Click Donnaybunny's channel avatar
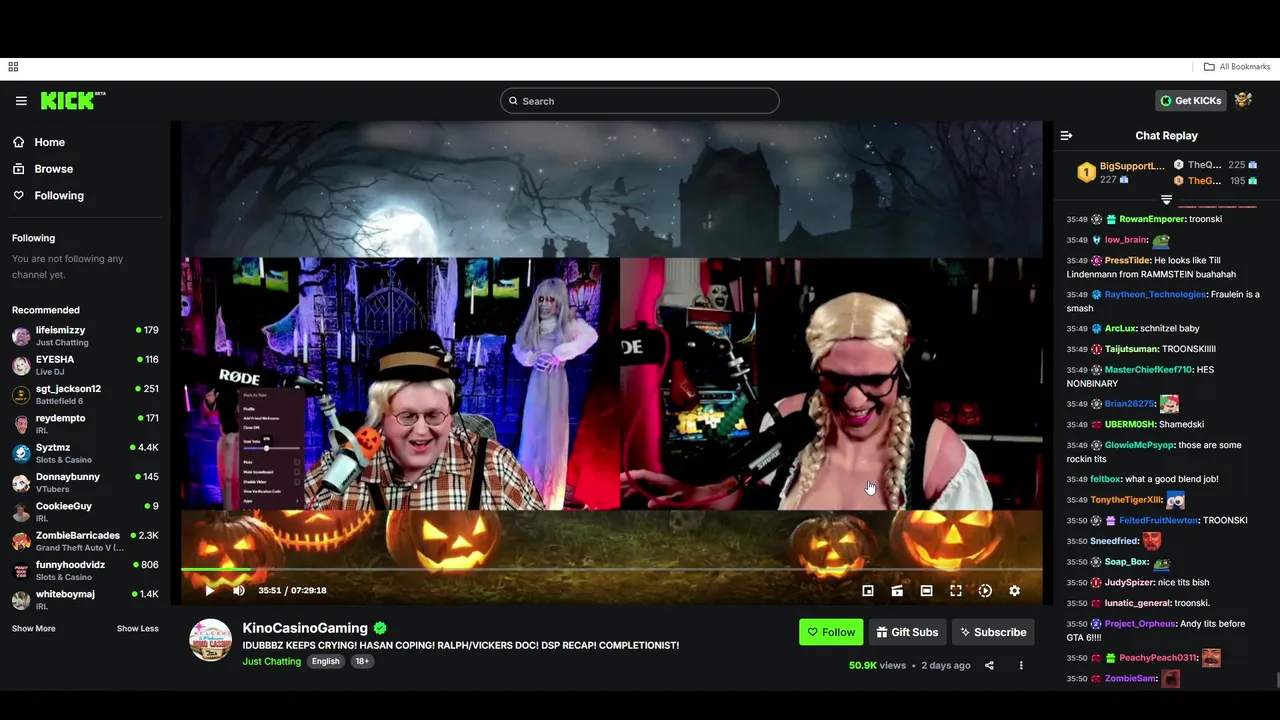 (x=21, y=483)
